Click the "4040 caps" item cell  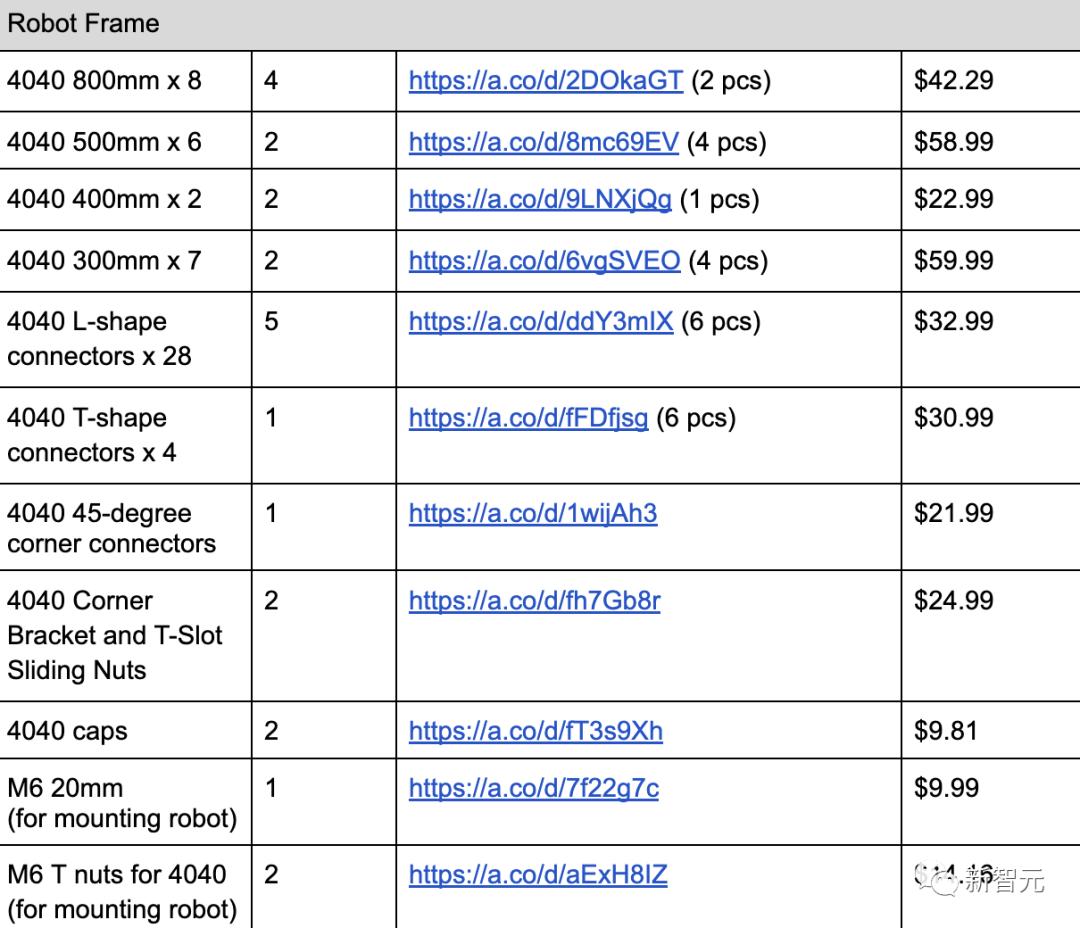point(67,731)
